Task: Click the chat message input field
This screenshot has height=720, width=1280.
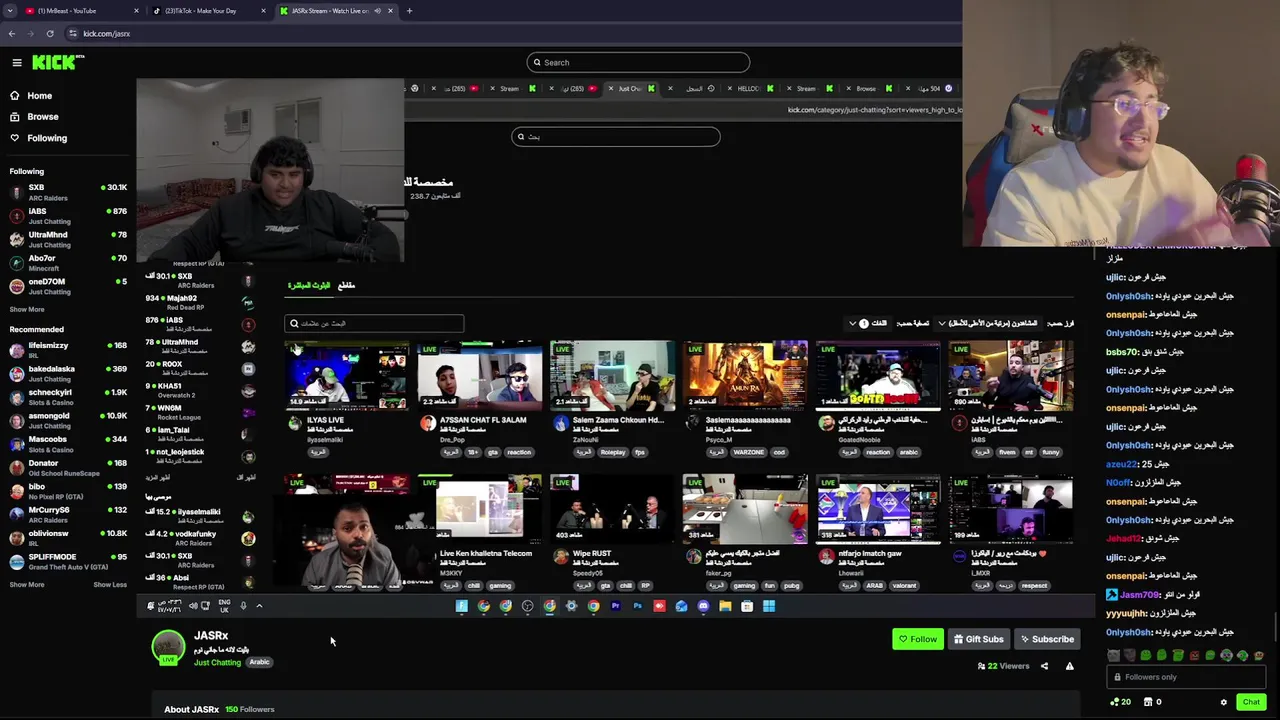Action: [x=1185, y=677]
